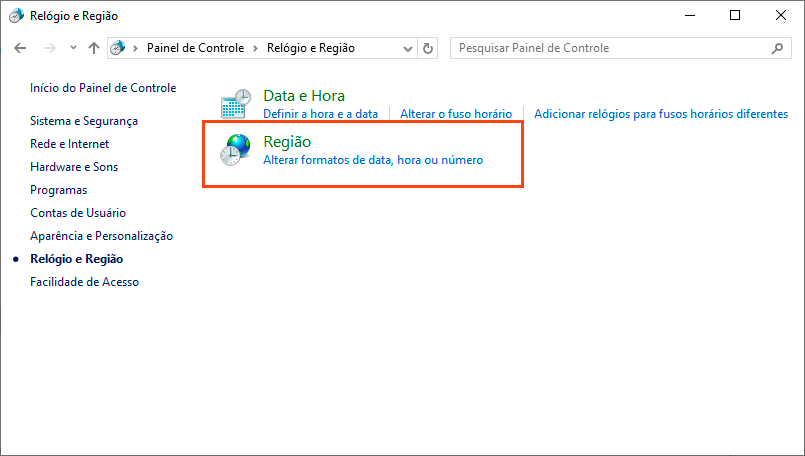805x456 pixels.
Task: Click the search magnifier icon
Action: [x=777, y=48]
